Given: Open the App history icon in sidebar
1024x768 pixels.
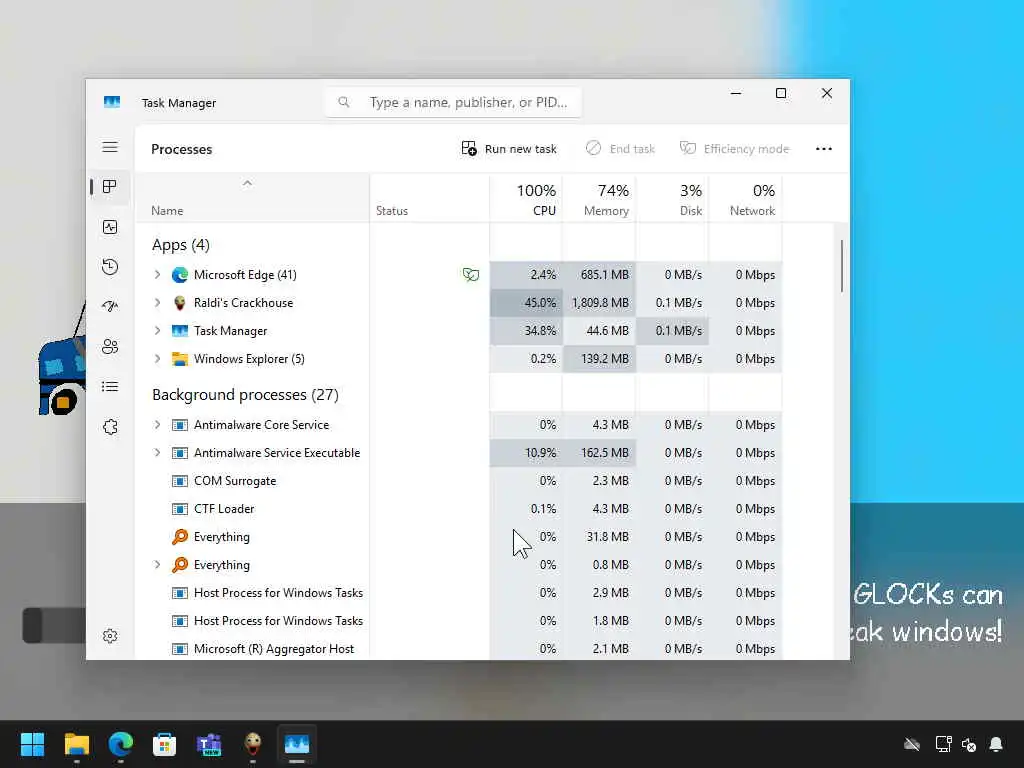Looking at the screenshot, I should click(x=110, y=266).
